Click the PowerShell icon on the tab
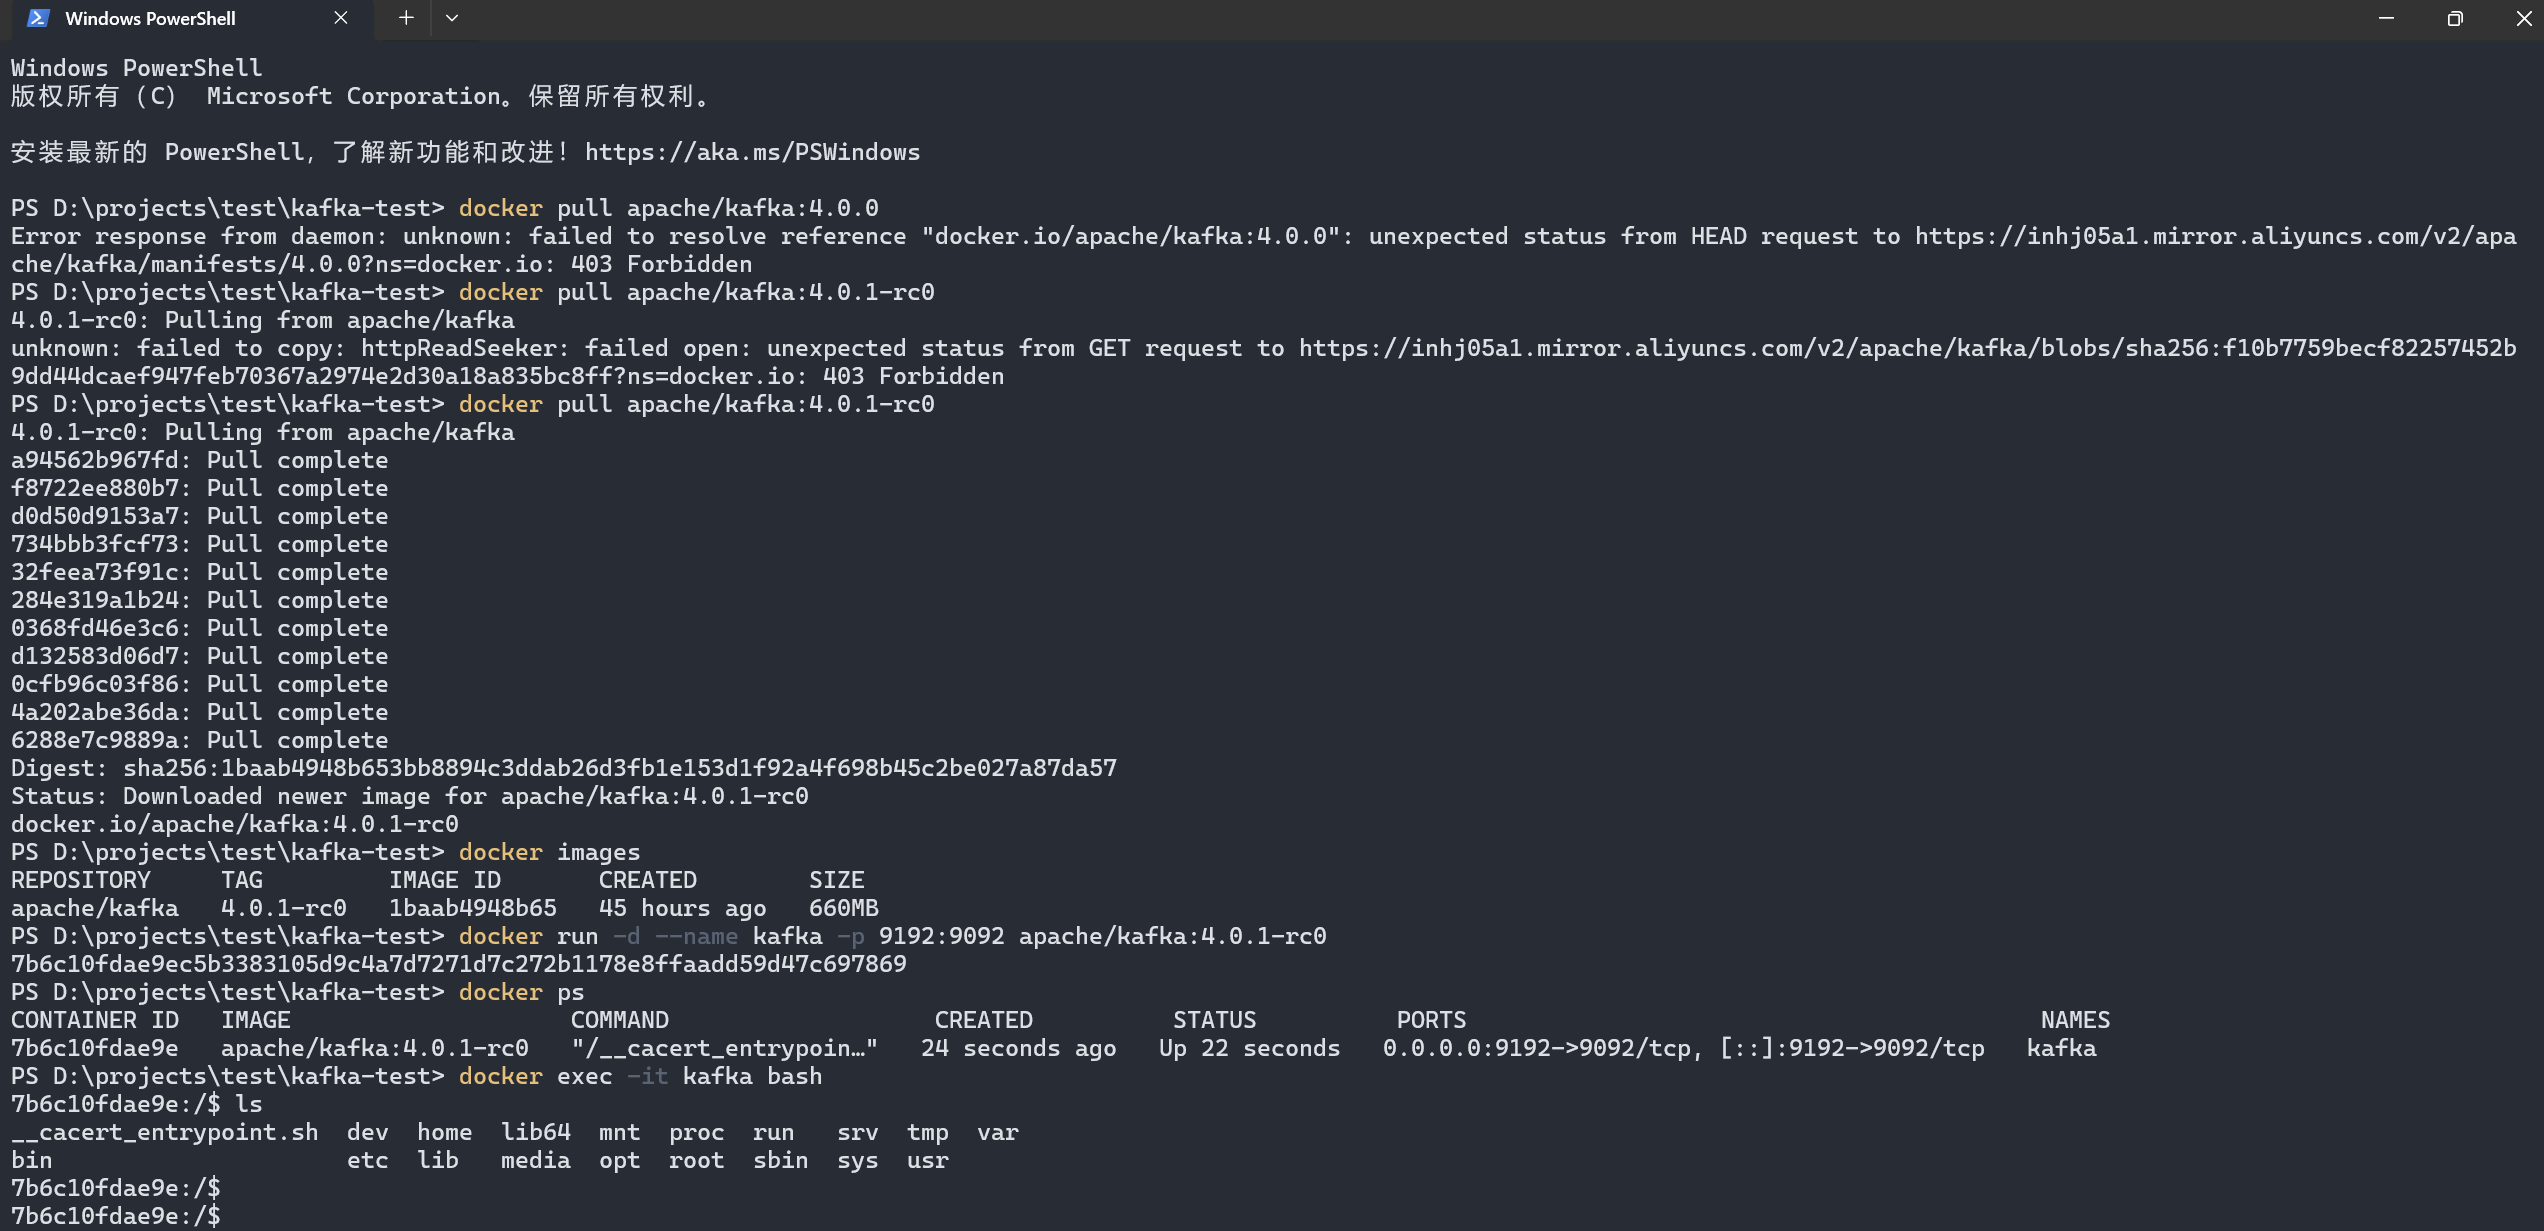Image resolution: width=2544 pixels, height=1231 pixels. pyautogui.click(x=38, y=18)
